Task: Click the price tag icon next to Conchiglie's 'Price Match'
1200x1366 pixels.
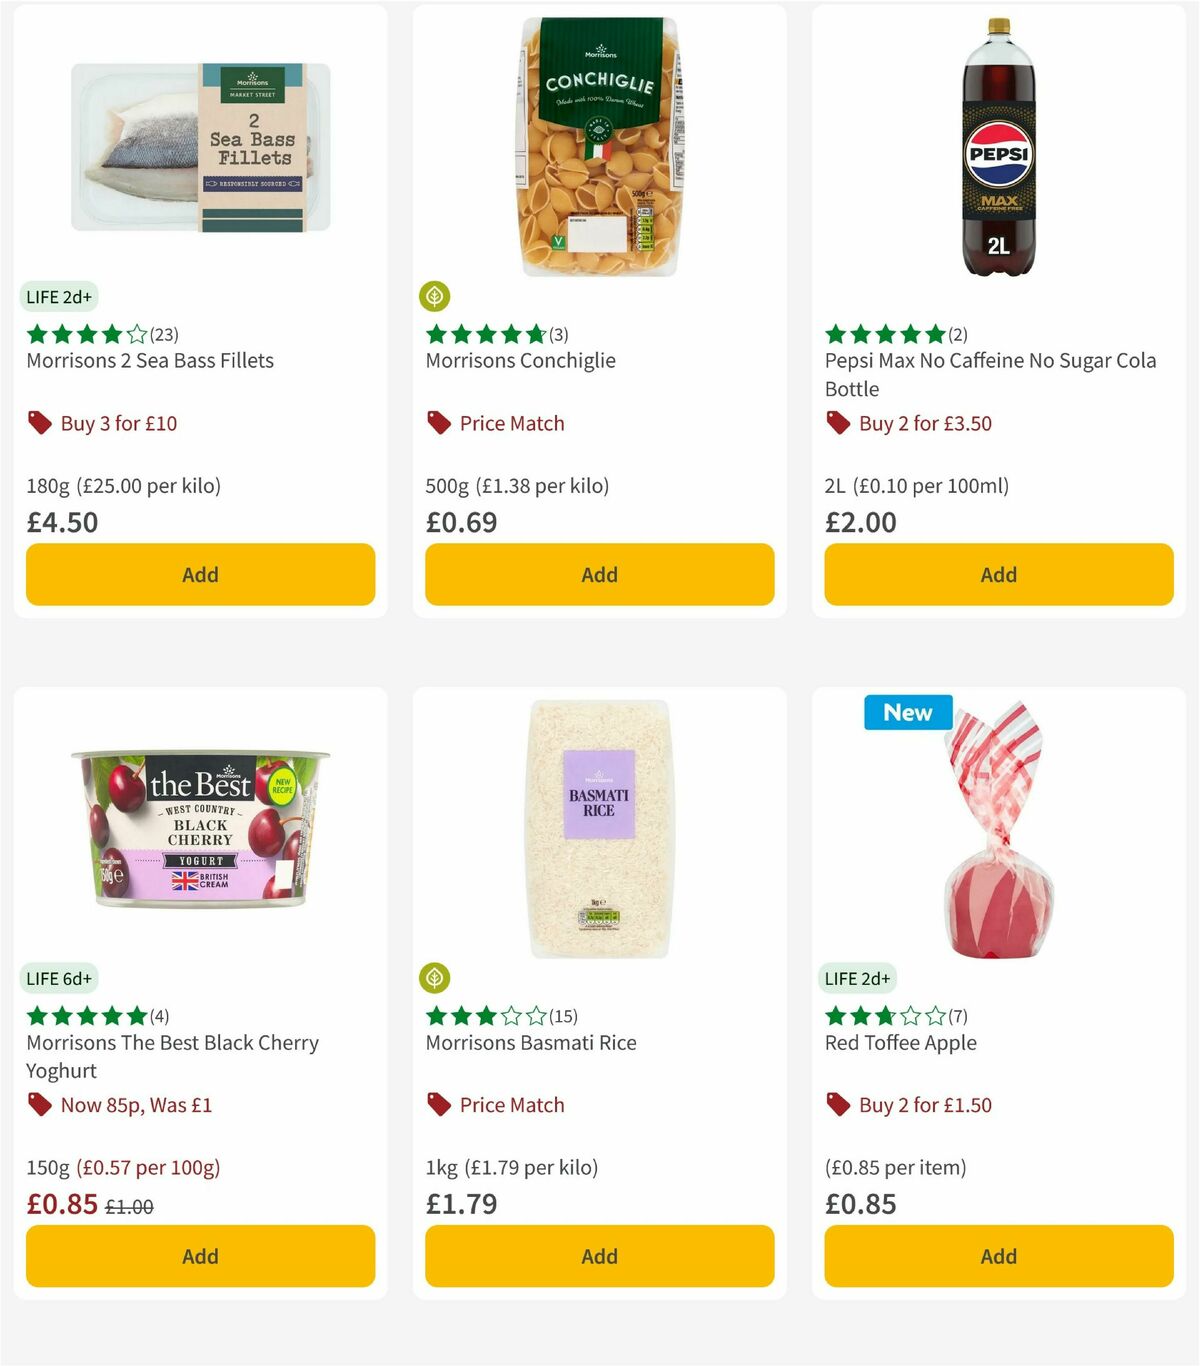Action: click(x=438, y=423)
